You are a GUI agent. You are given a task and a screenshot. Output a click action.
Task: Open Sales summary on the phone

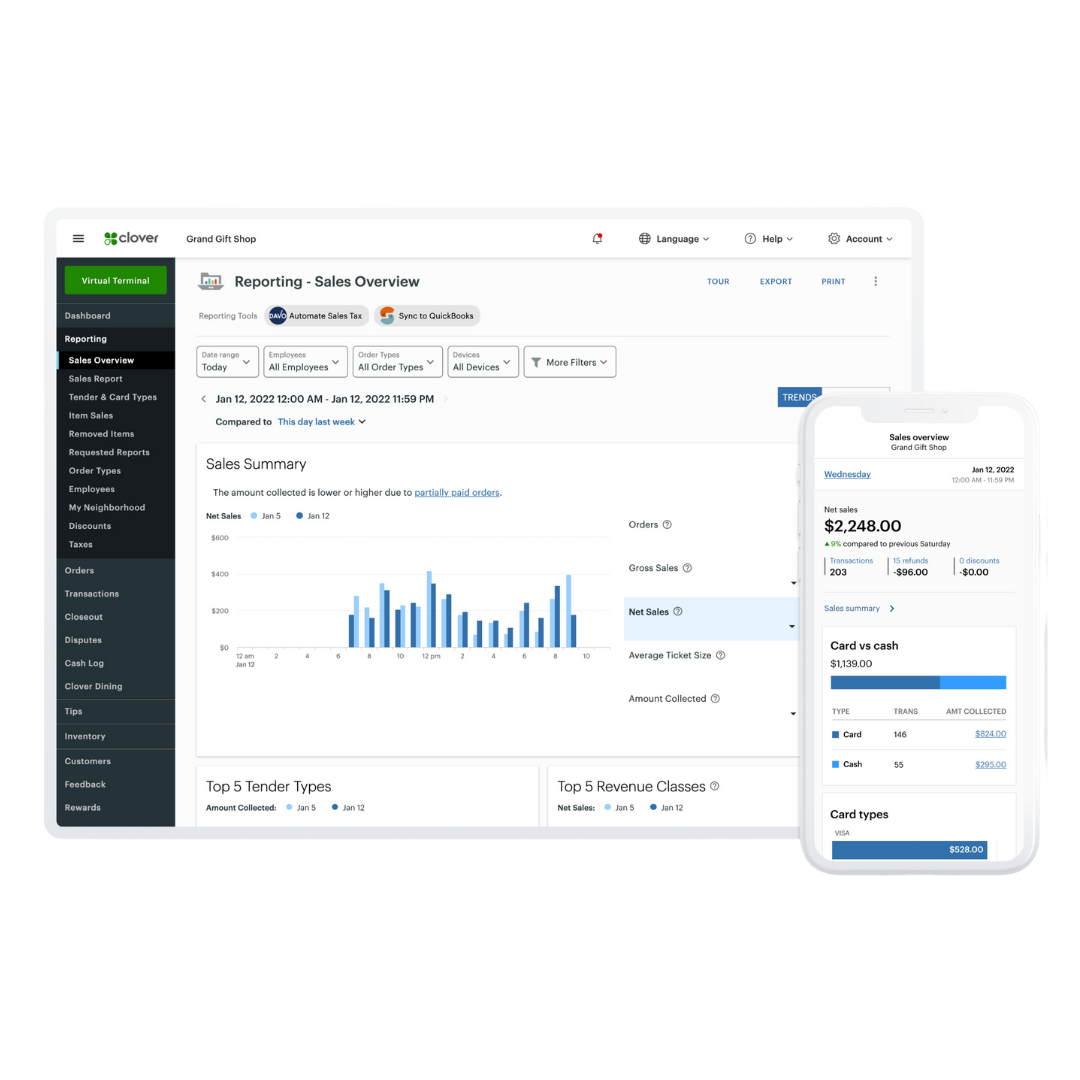point(859,608)
